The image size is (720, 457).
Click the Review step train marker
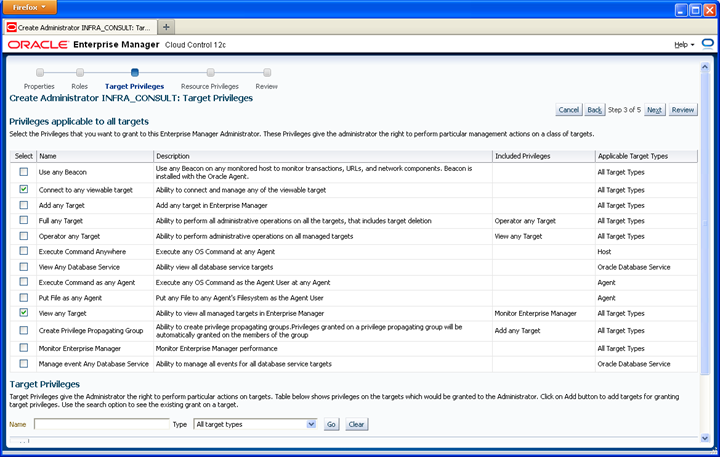click(267, 73)
